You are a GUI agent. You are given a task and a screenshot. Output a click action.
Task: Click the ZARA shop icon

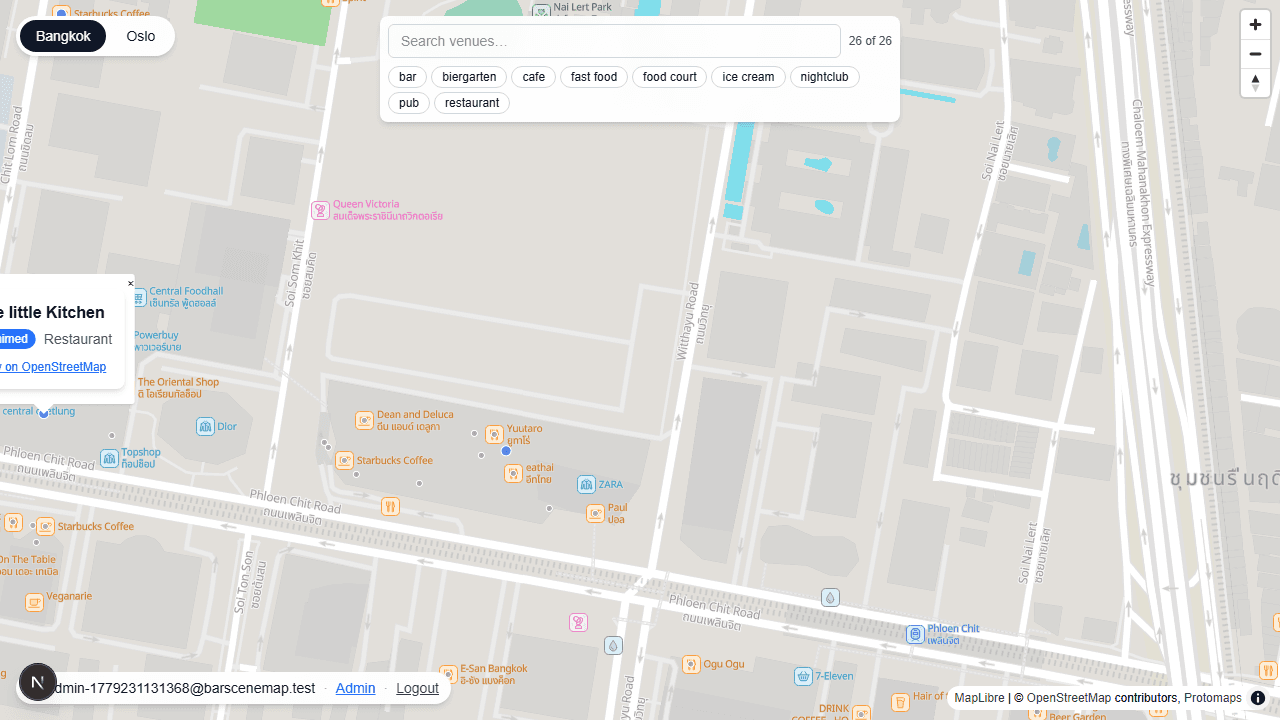tap(586, 485)
